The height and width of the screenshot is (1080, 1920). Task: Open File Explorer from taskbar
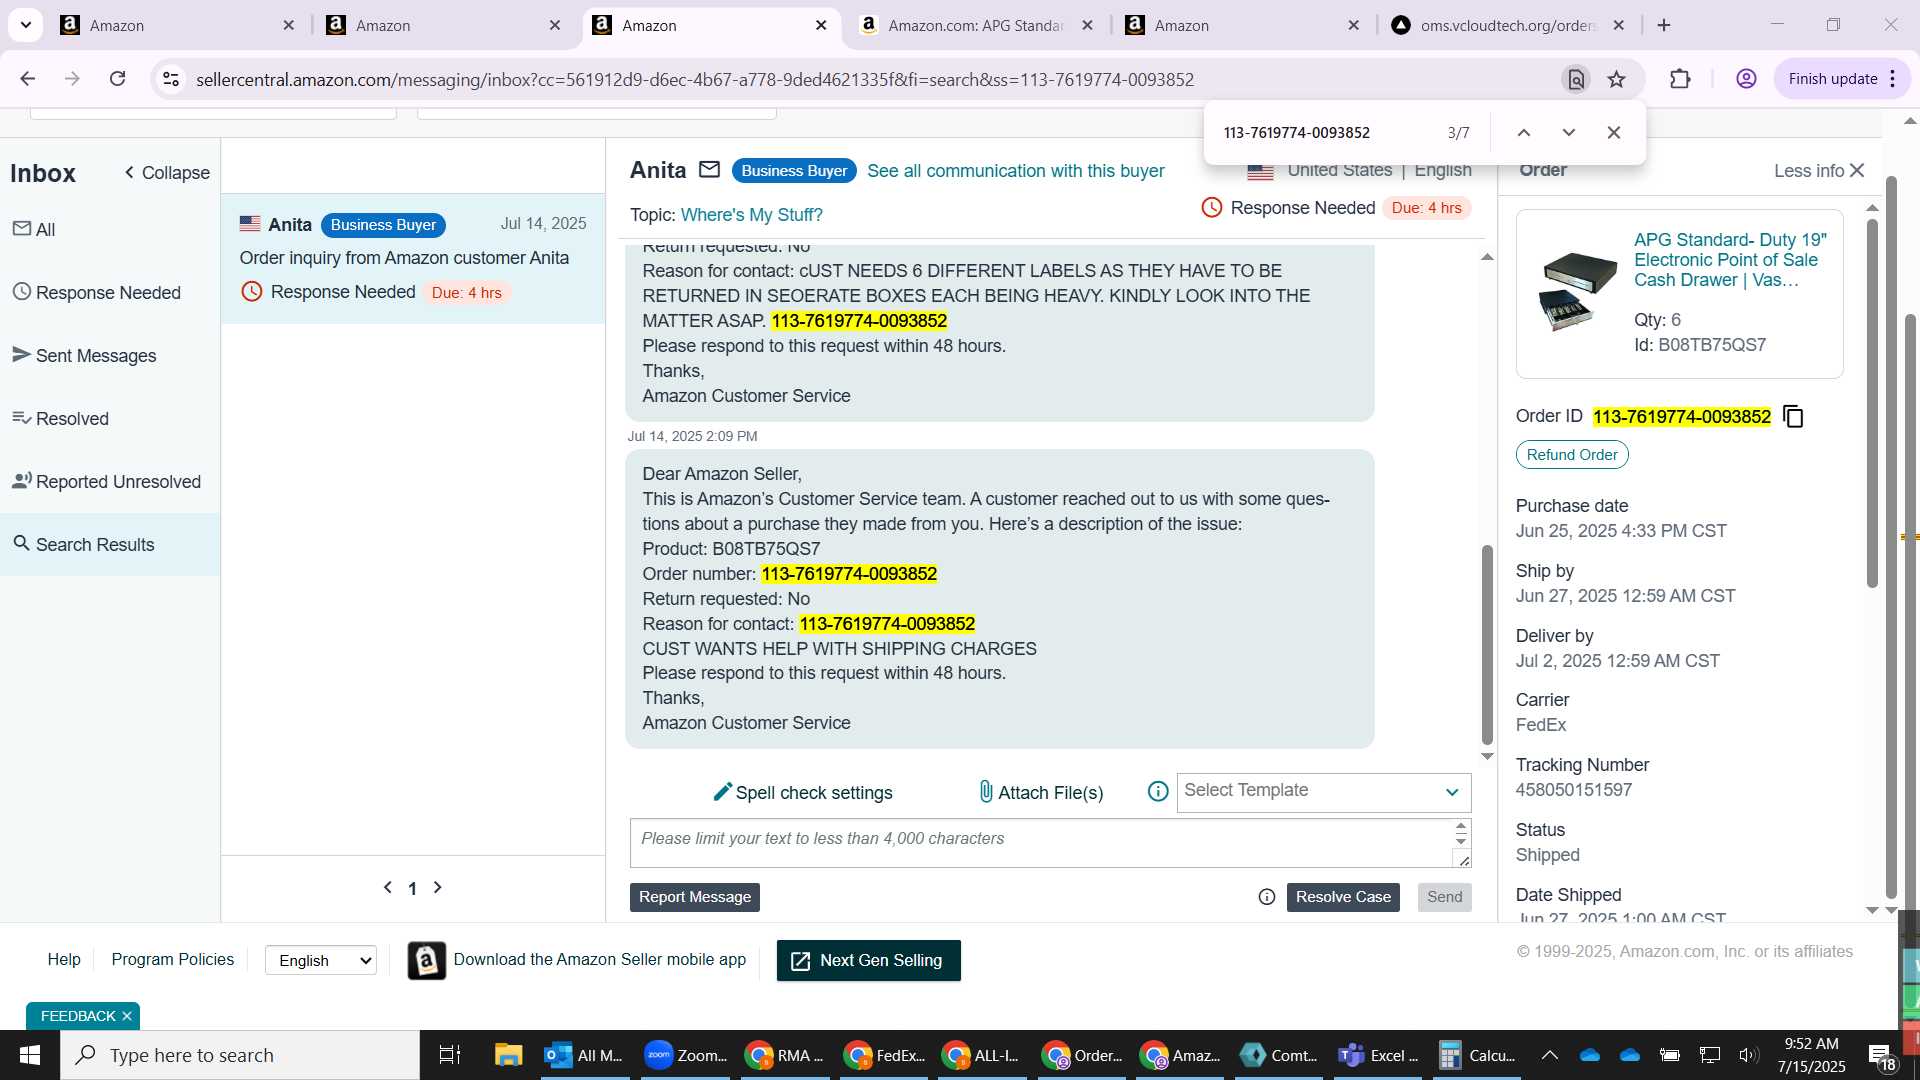[508, 1055]
